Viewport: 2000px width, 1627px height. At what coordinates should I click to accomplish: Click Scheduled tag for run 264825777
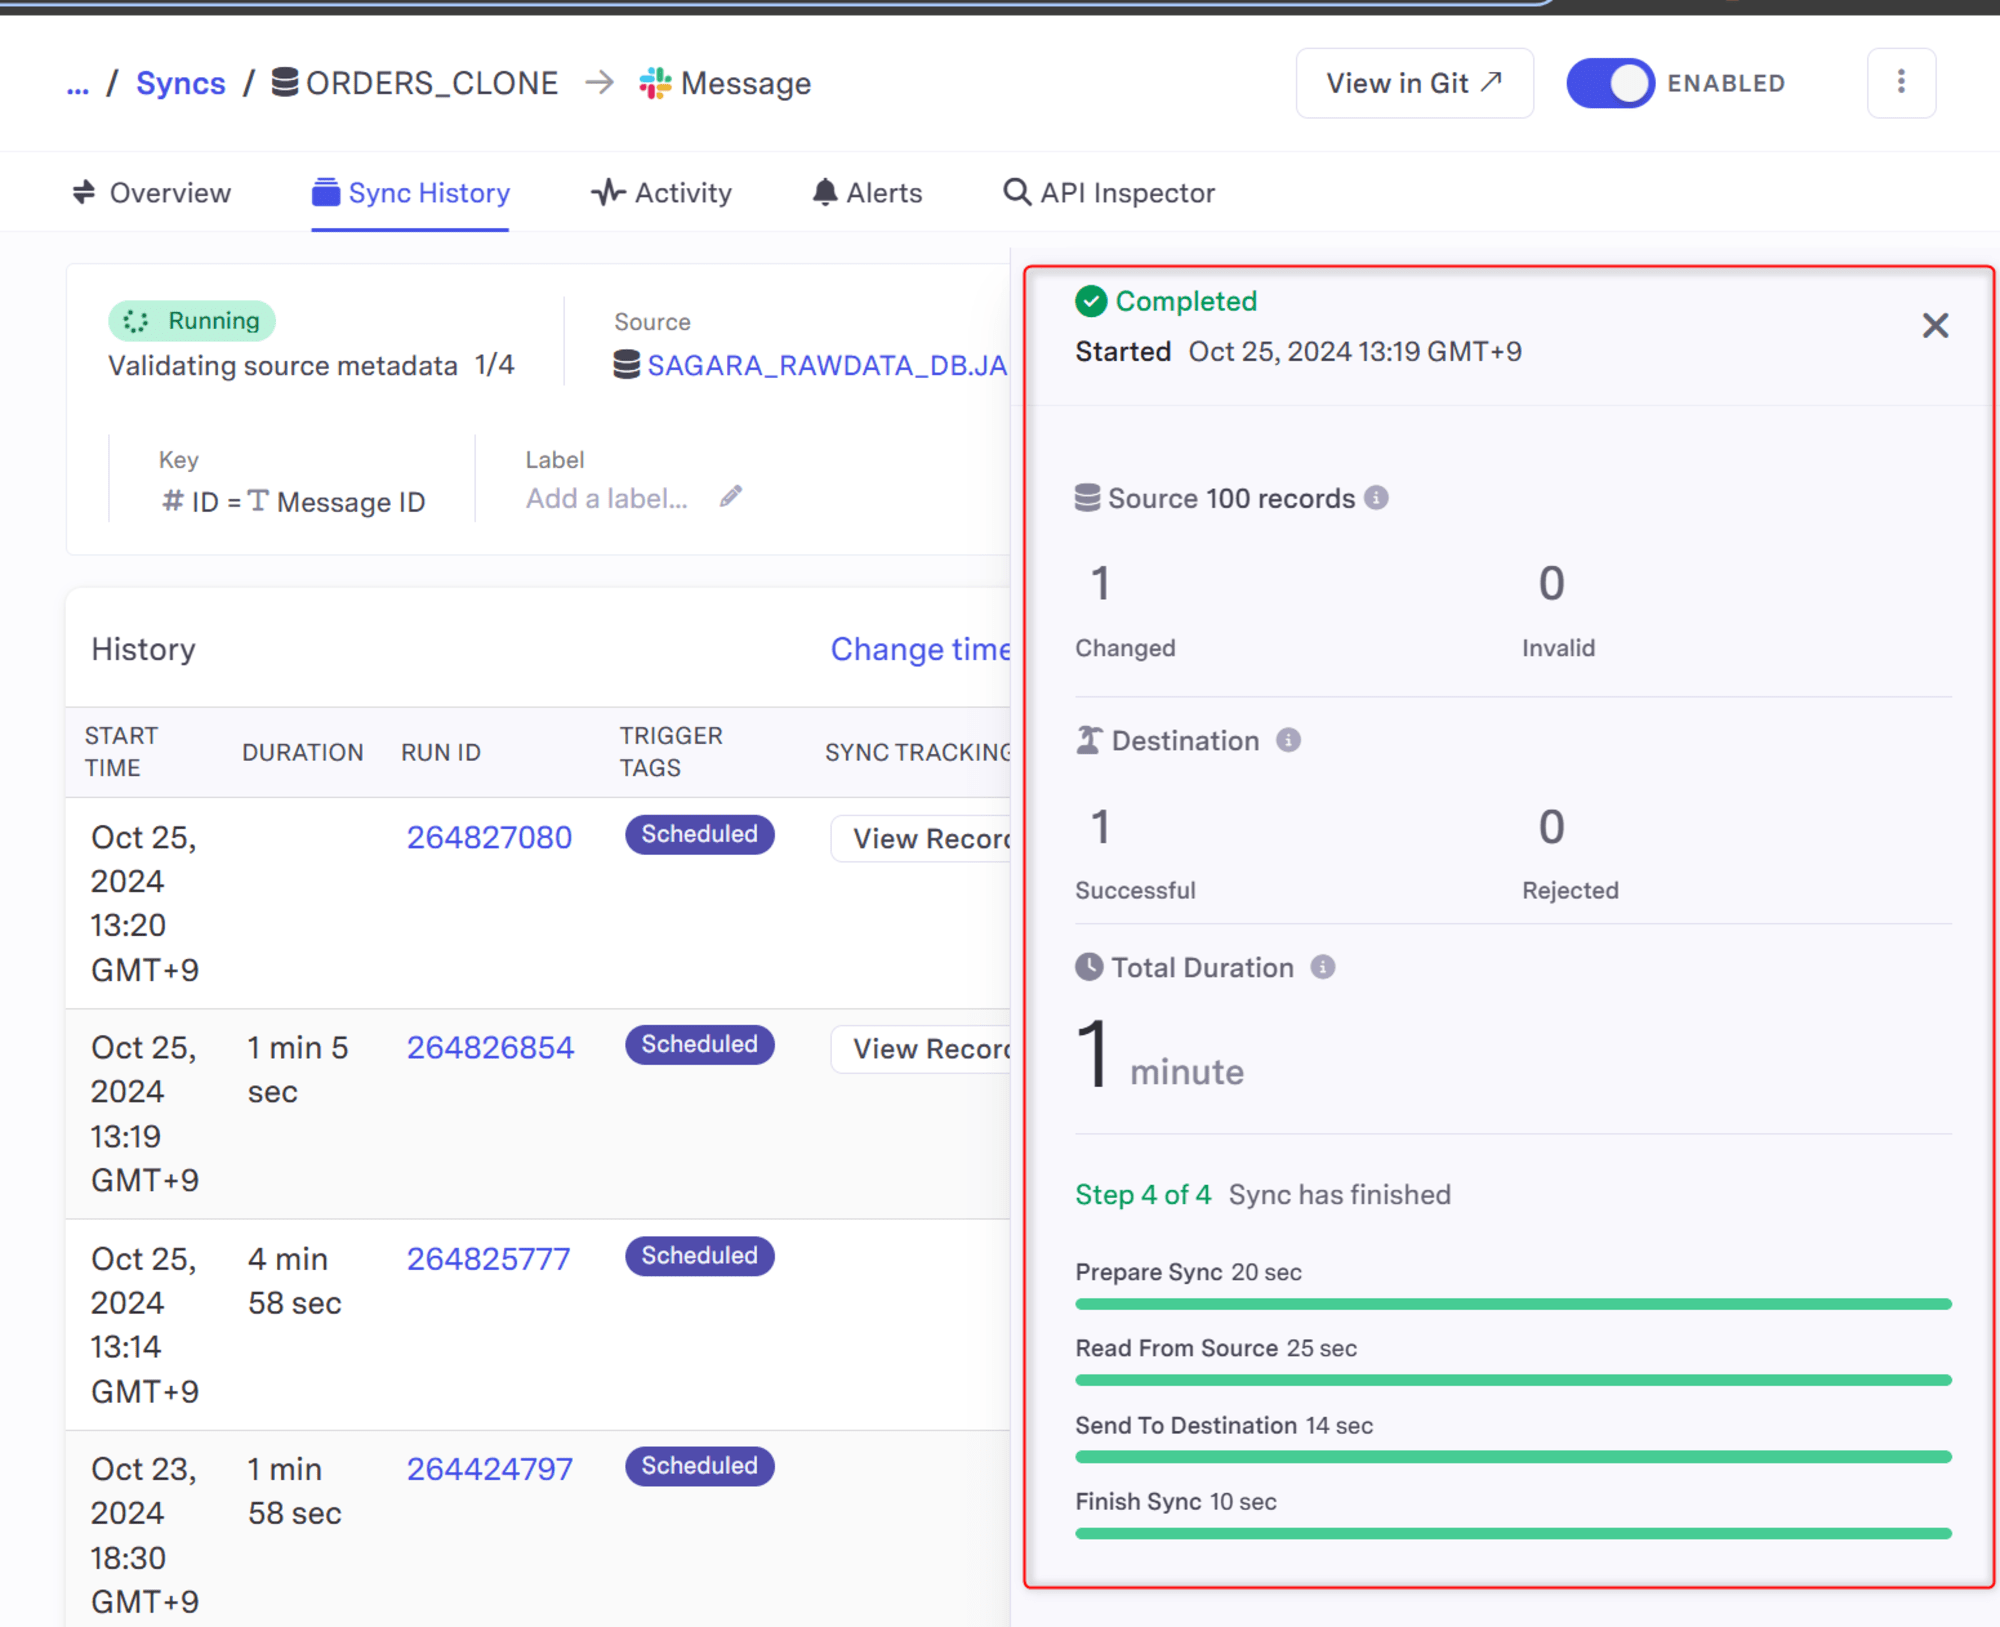pyautogui.click(x=699, y=1256)
